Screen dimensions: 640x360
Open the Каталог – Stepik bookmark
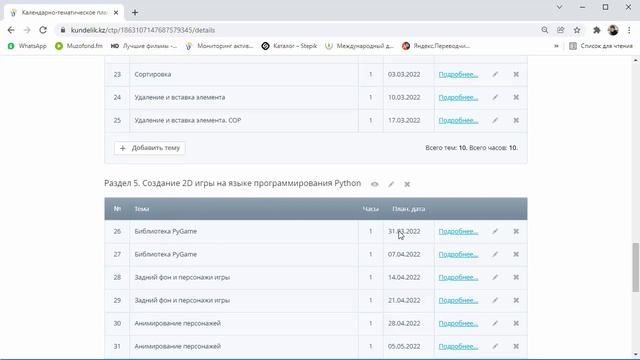pyautogui.click(x=289, y=46)
